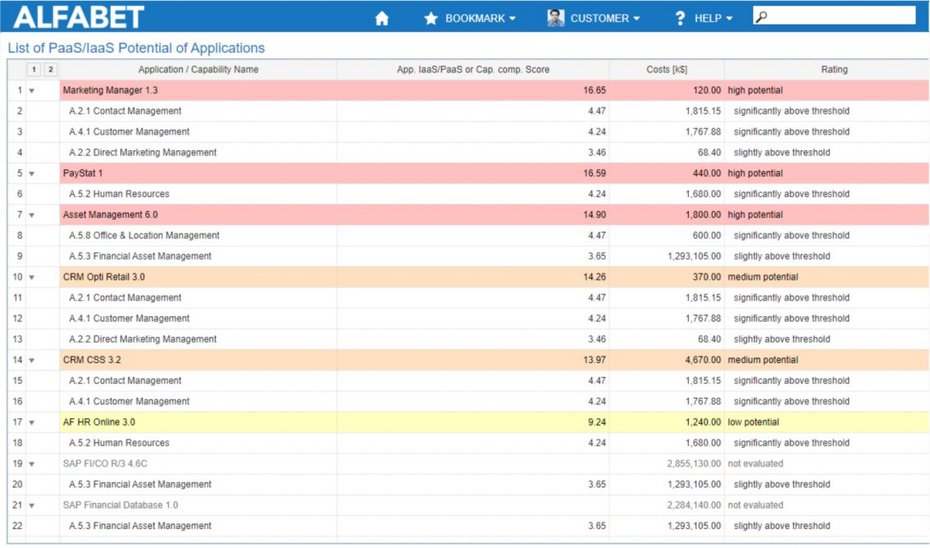Screen dimensions: 930x548
Task: Open the CUSTOMER menu
Action: pyautogui.click(x=605, y=18)
